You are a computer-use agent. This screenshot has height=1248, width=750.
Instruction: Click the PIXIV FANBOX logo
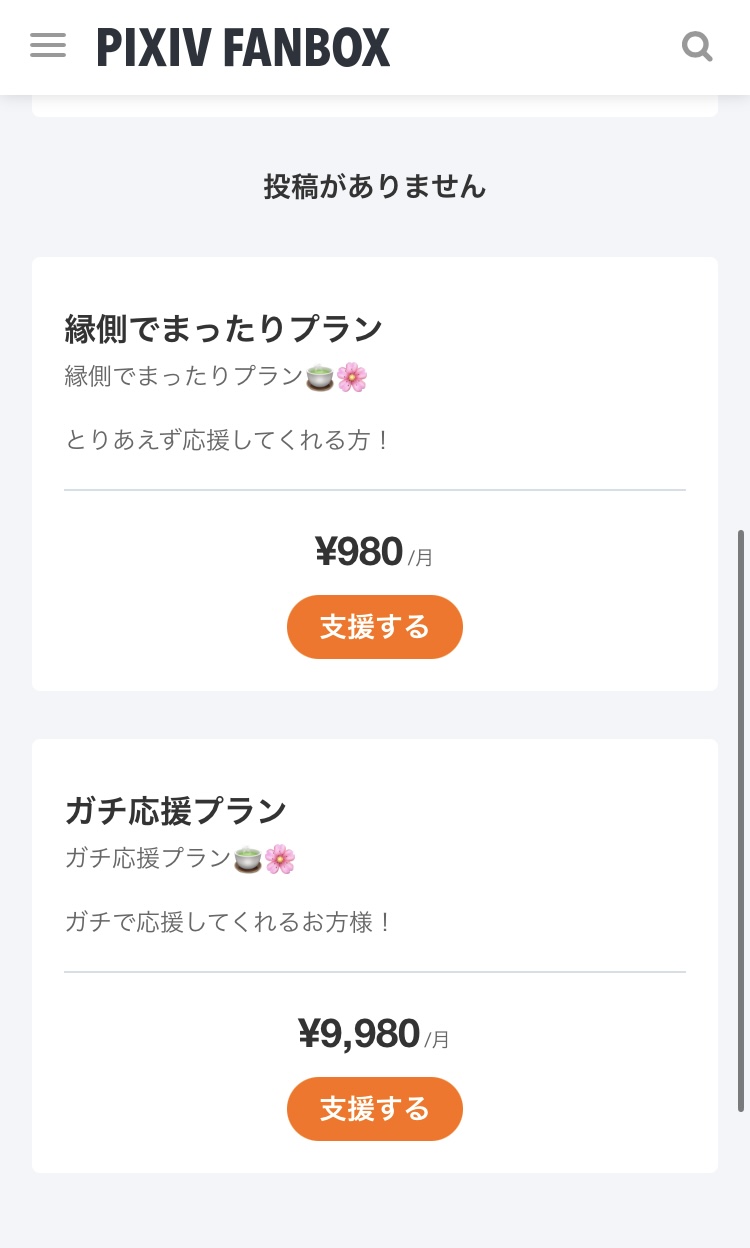point(243,48)
